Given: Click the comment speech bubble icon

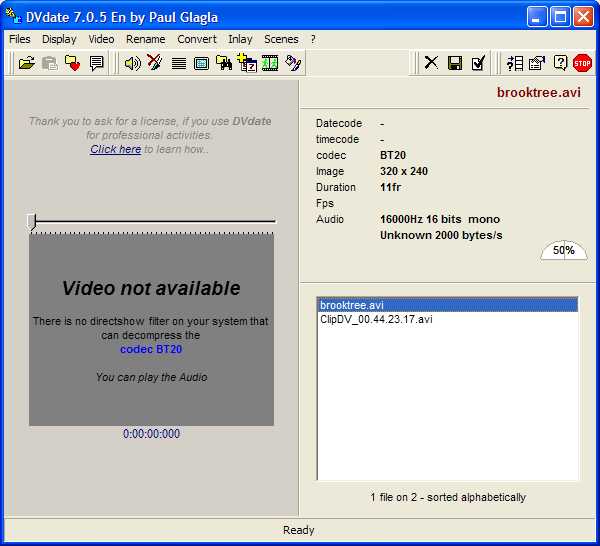Looking at the screenshot, I should click(96, 63).
